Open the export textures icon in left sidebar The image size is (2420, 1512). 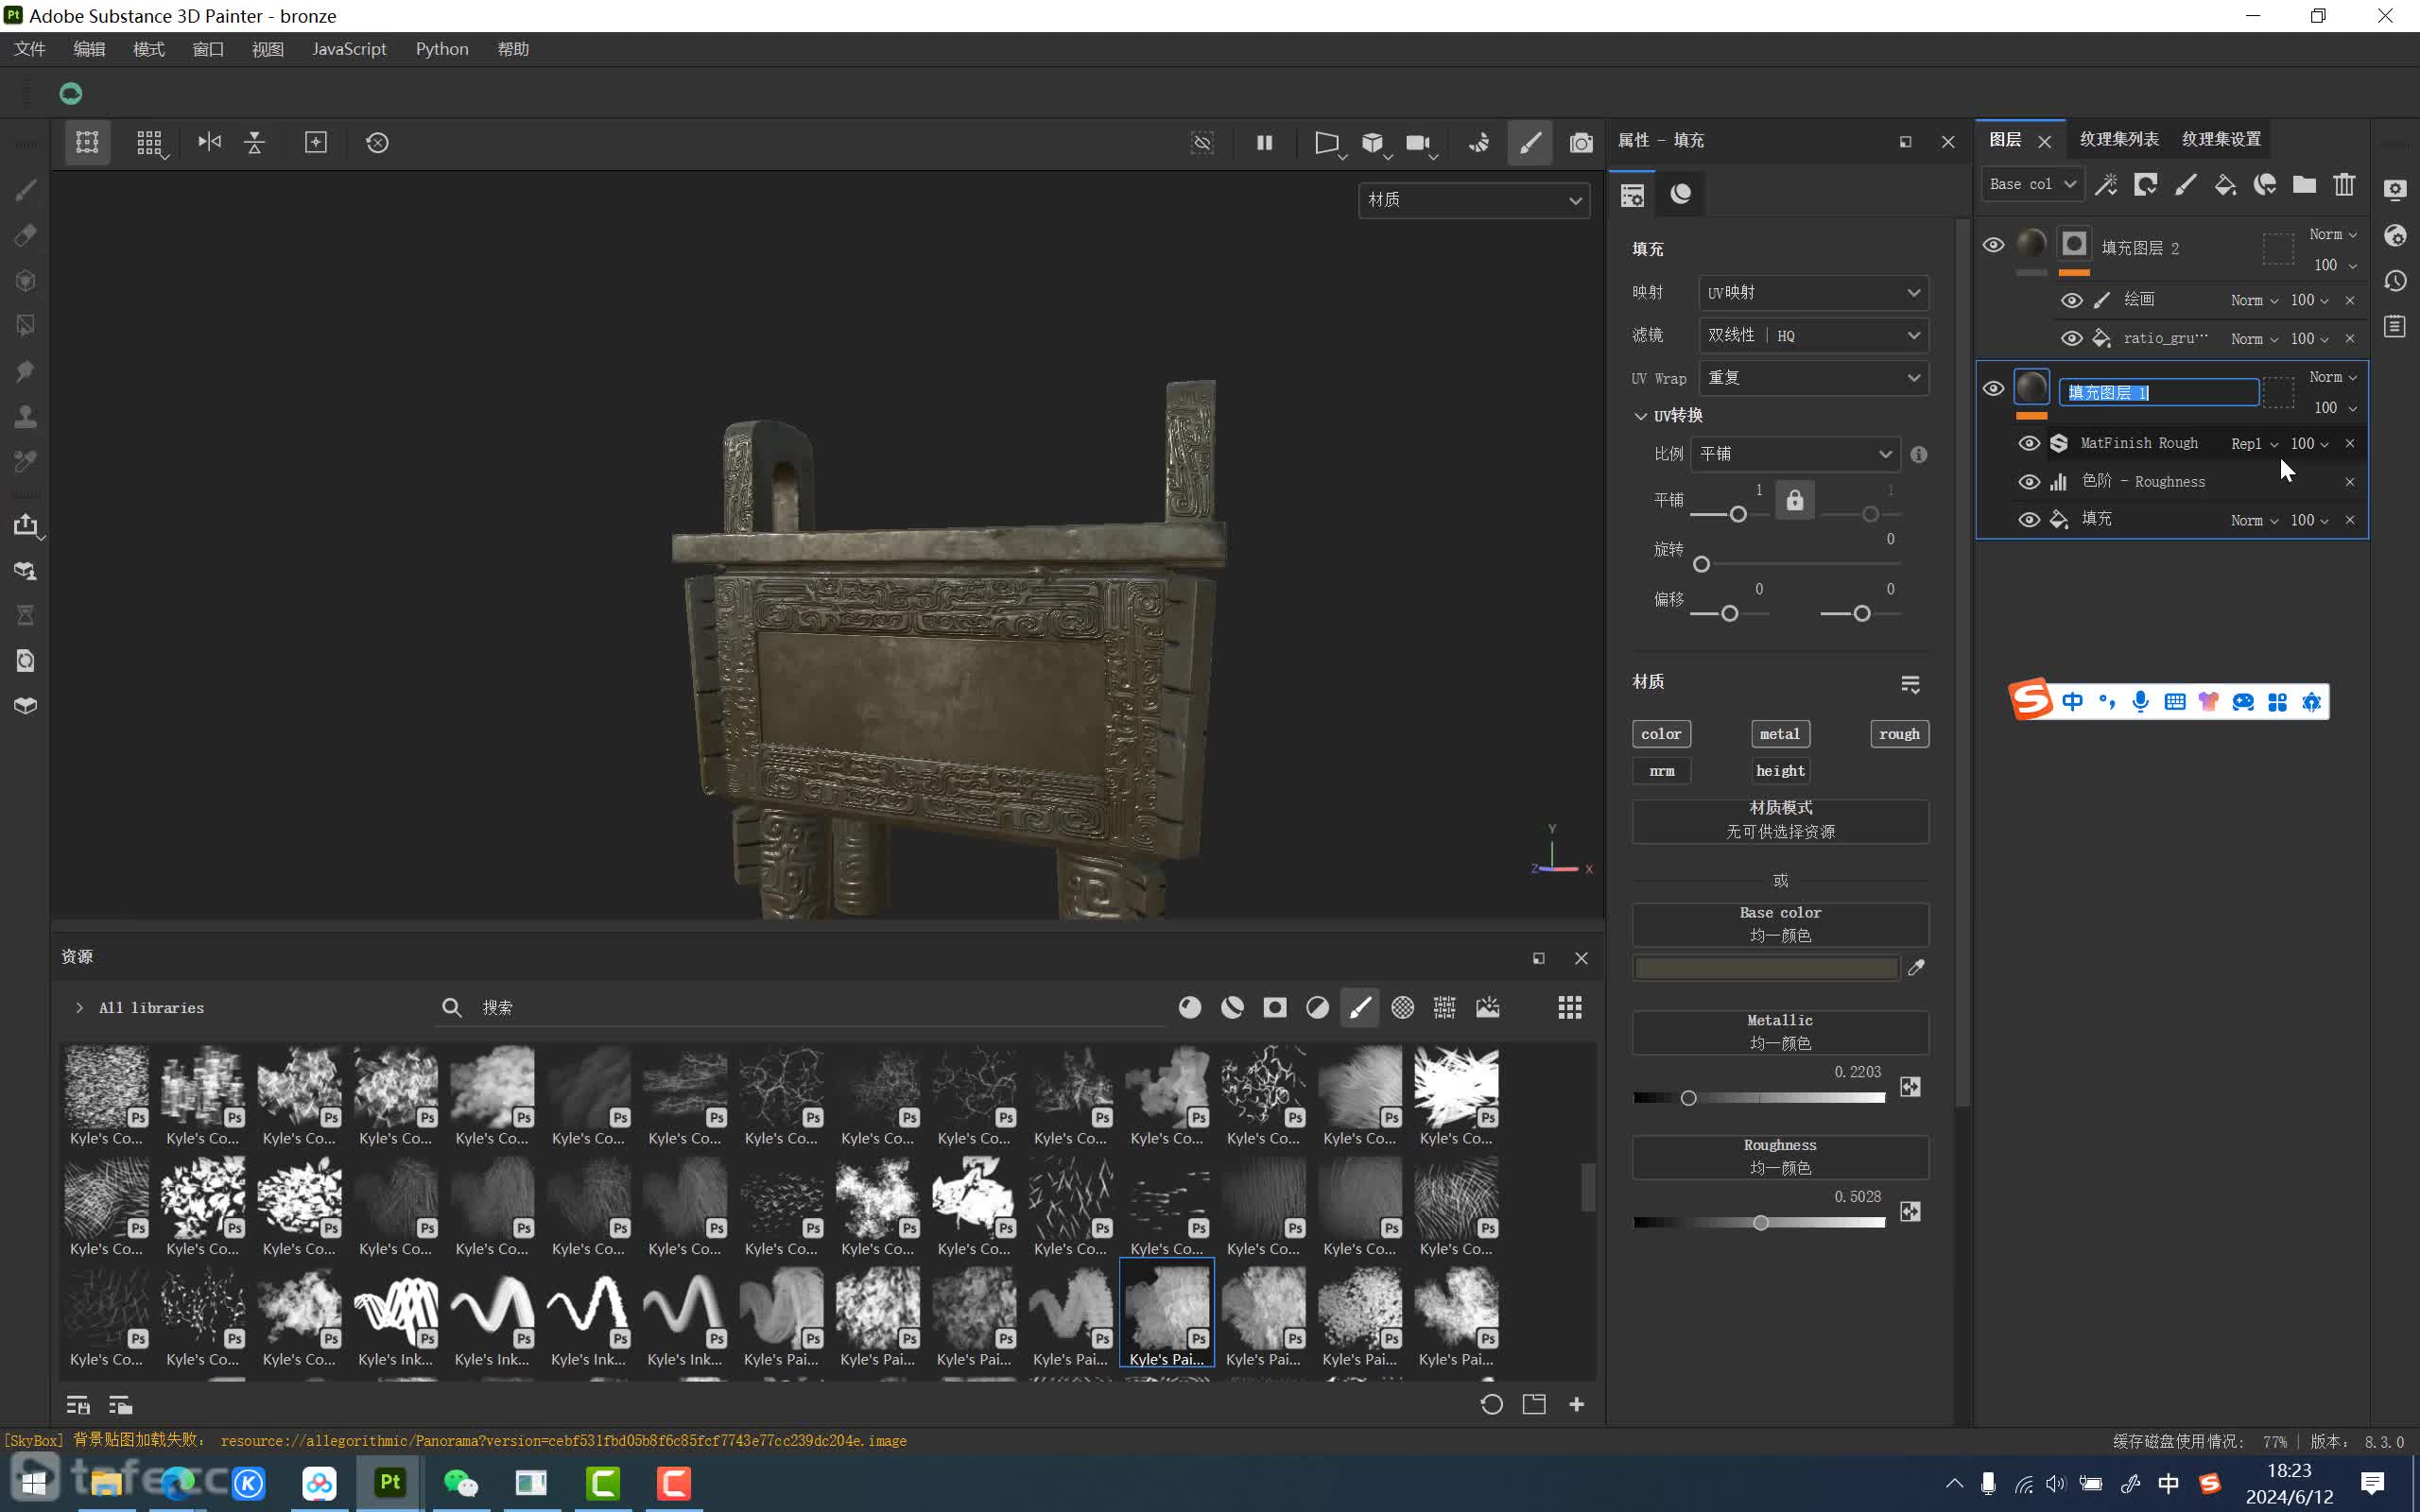(x=26, y=525)
